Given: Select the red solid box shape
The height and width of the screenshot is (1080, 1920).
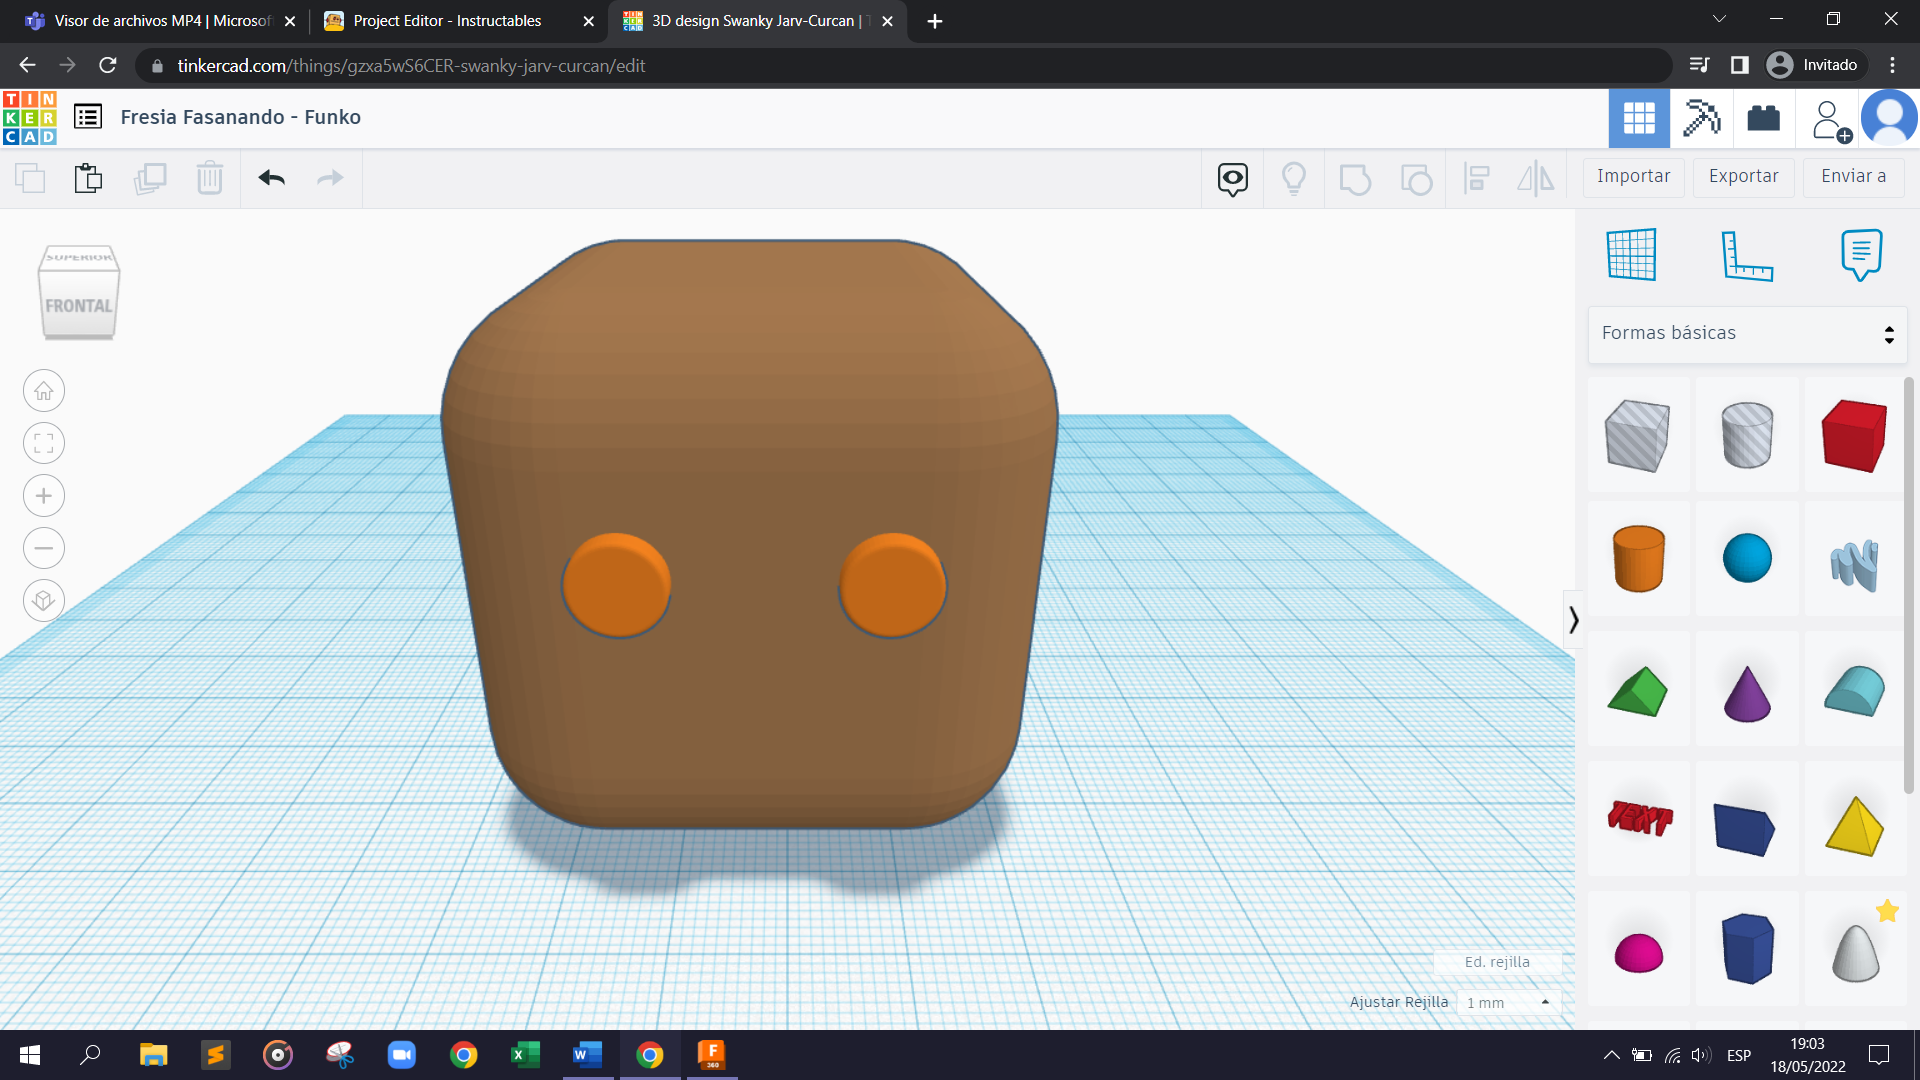Looking at the screenshot, I should pyautogui.click(x=1853, y=435).
